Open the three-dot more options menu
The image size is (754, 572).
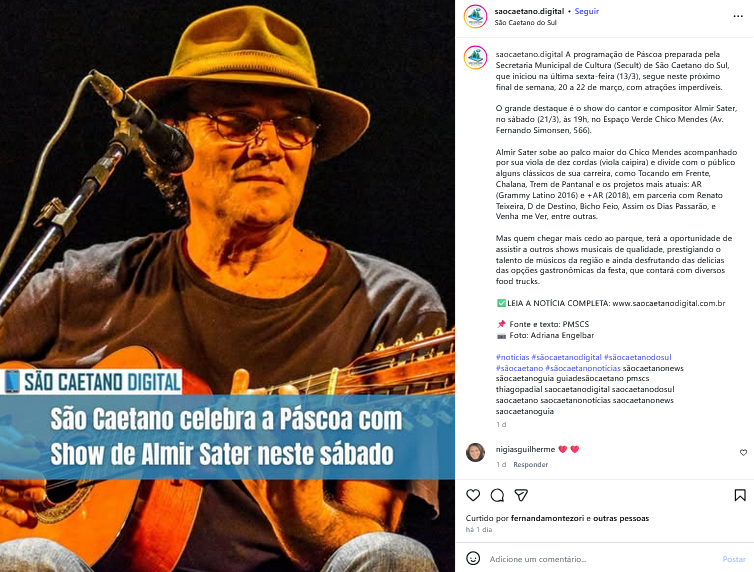738,16
